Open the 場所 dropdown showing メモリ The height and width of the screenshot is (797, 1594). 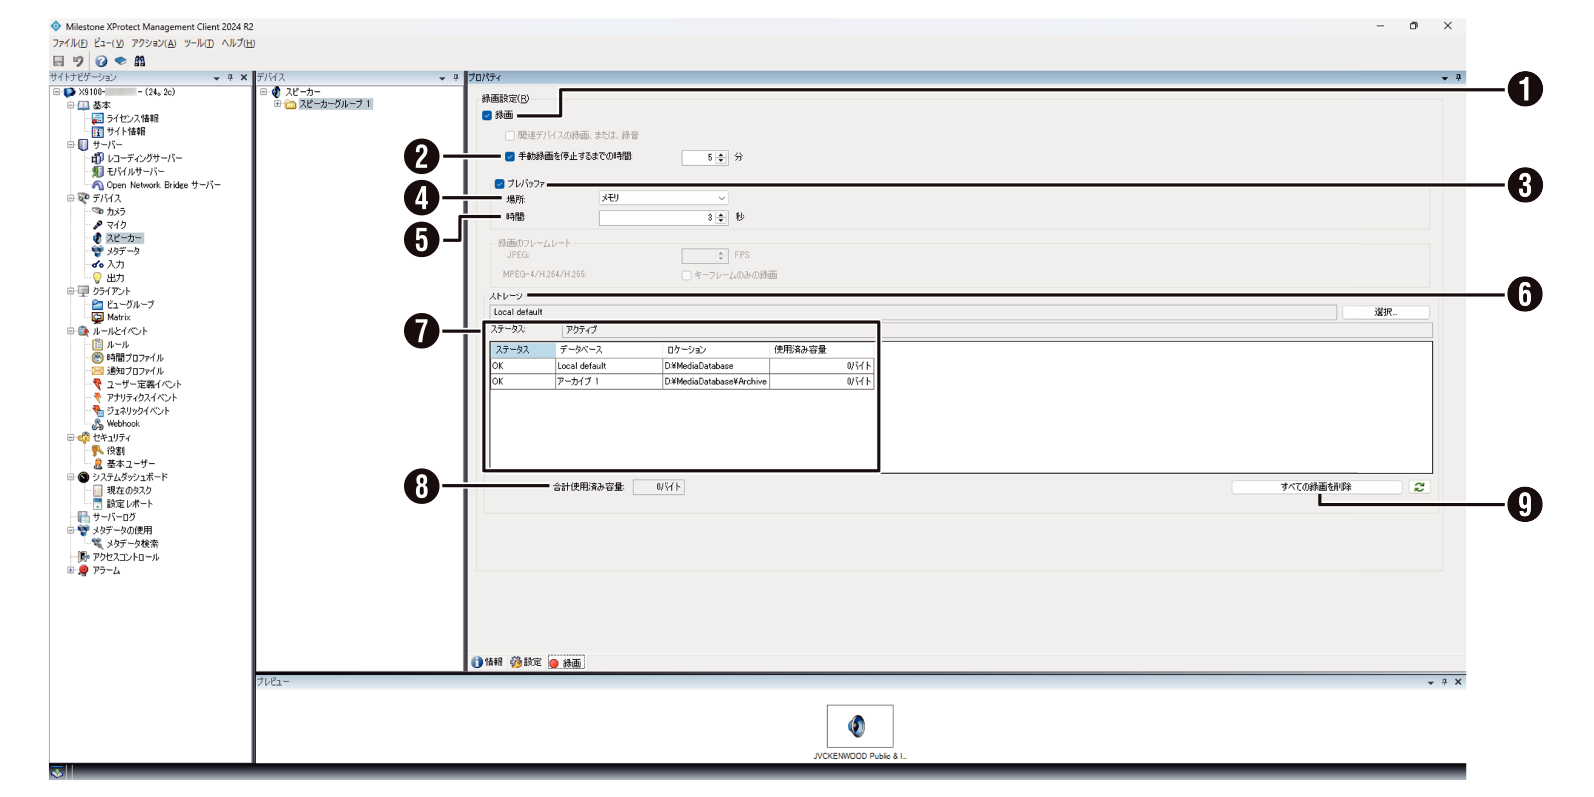coord(663,198)
